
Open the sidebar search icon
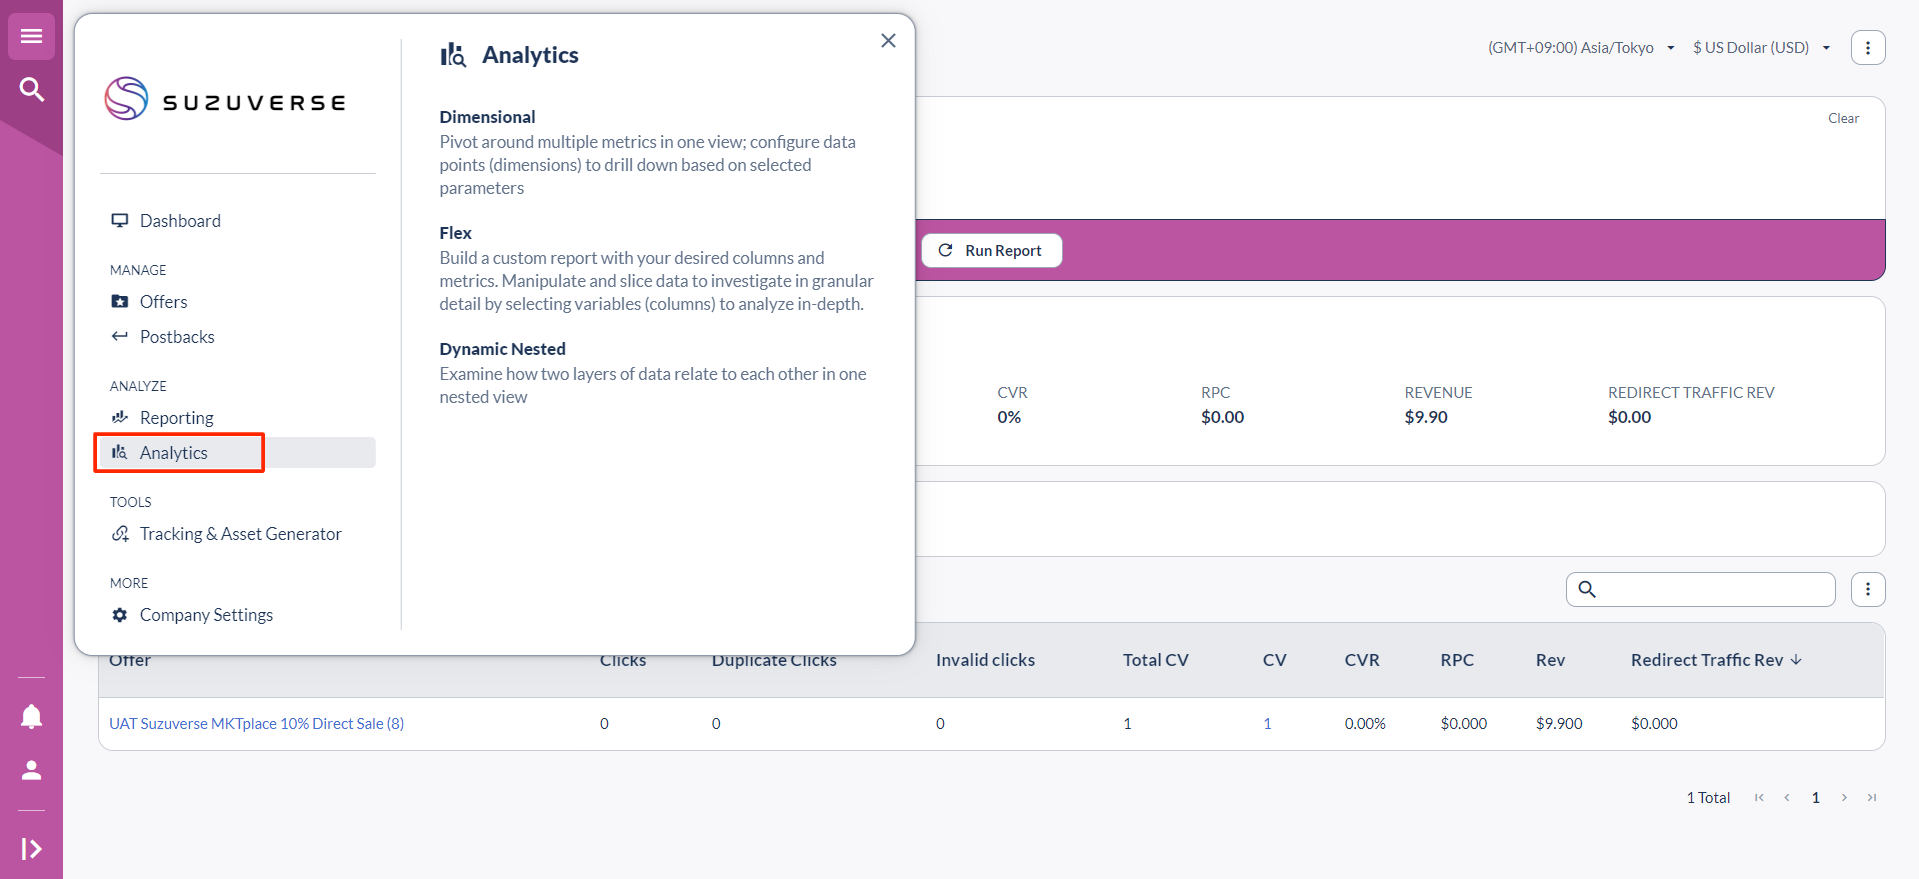[31, 90]
